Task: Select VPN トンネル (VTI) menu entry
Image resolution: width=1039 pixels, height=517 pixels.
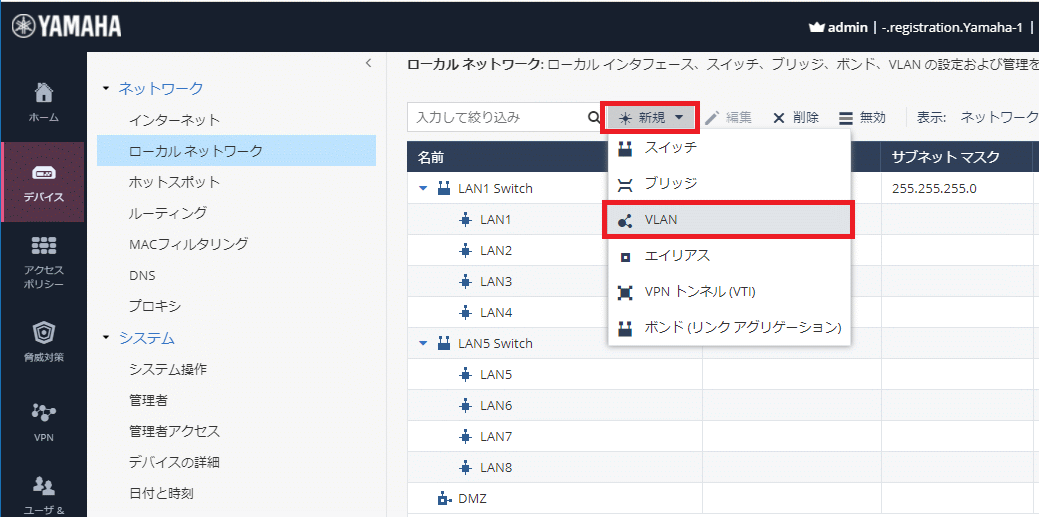Action: [x=729, y=292]
